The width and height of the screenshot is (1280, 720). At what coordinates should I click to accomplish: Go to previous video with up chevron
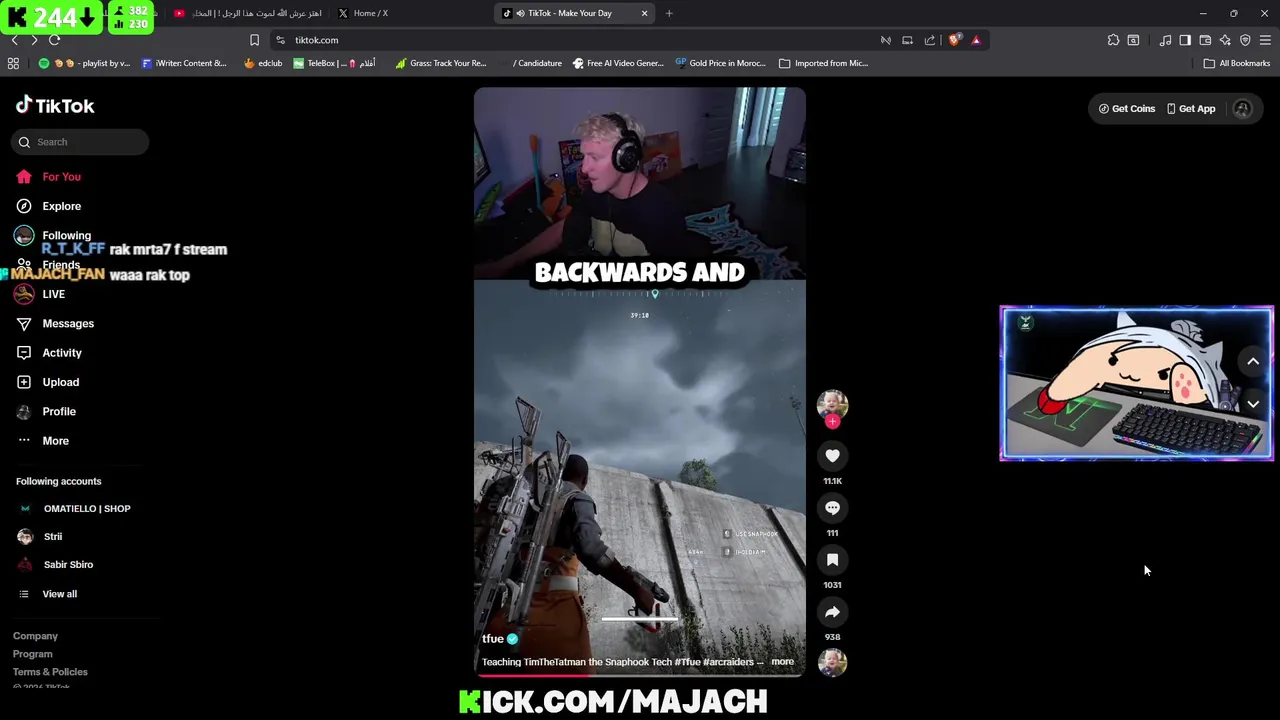[x=1253, y=362]
